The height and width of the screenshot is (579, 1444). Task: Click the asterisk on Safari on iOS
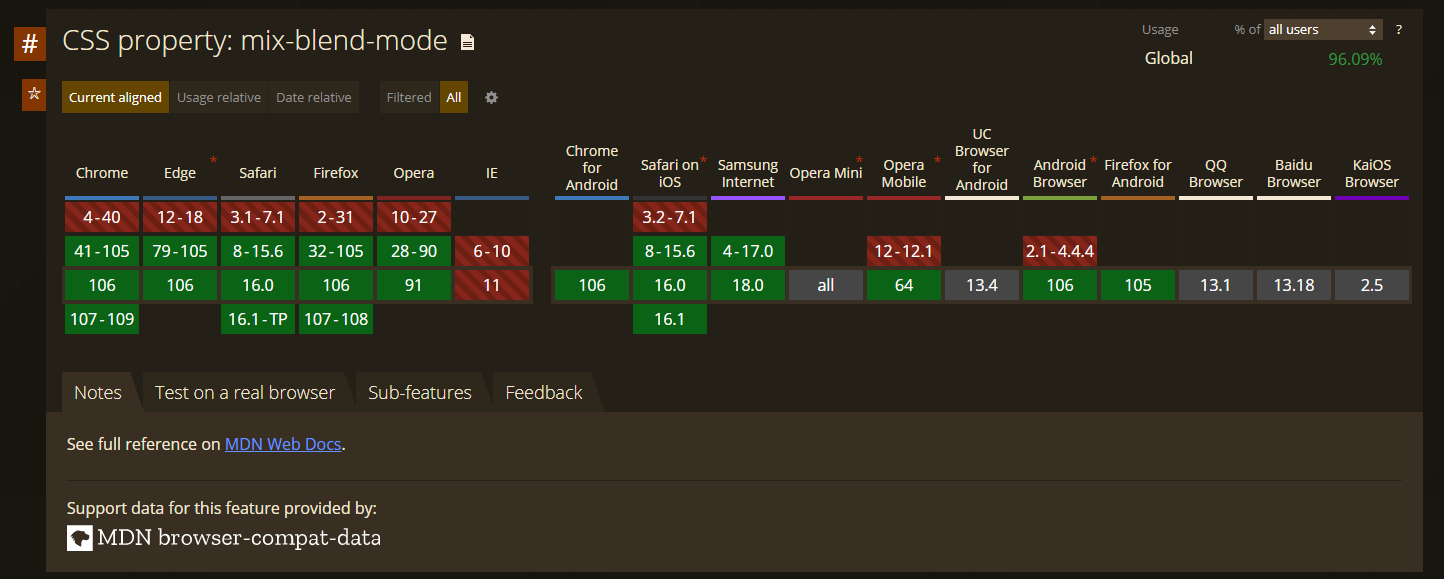704,160
